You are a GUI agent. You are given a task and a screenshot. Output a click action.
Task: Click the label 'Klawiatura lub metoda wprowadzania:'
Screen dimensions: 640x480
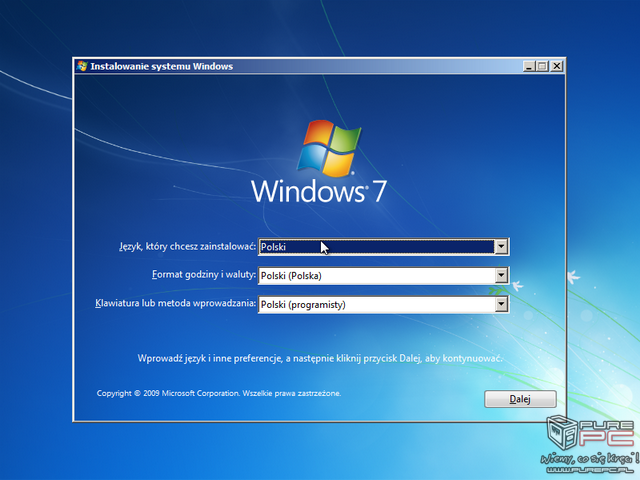[x=176, y=304]
